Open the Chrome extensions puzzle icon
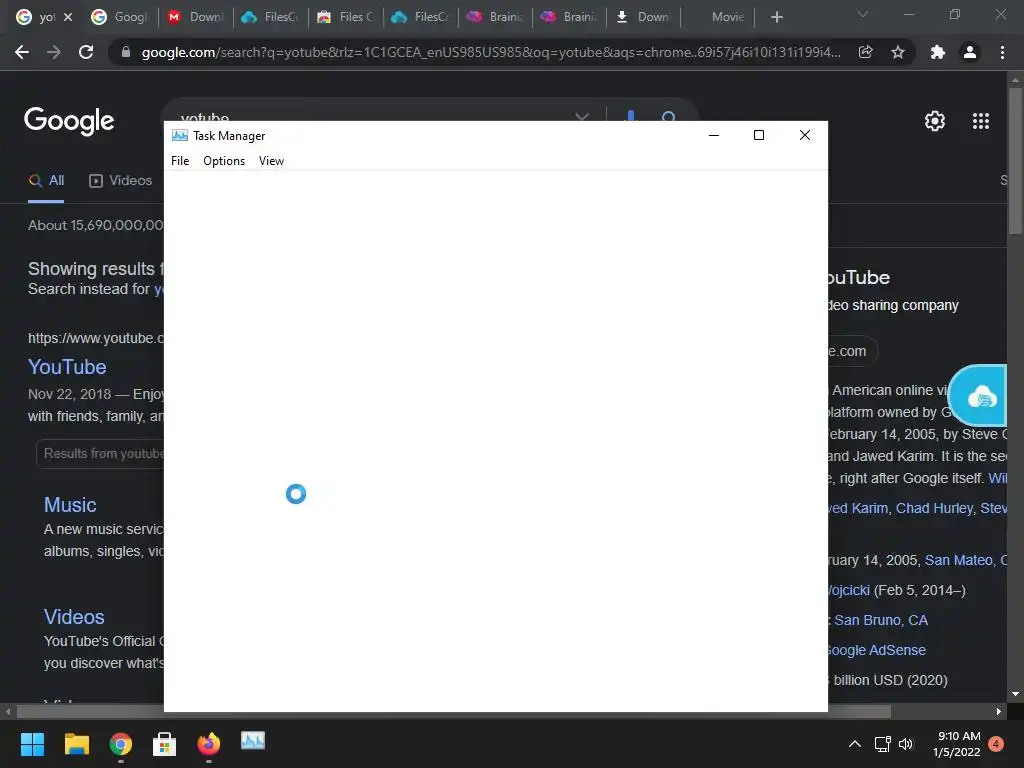 pos(938,52)
